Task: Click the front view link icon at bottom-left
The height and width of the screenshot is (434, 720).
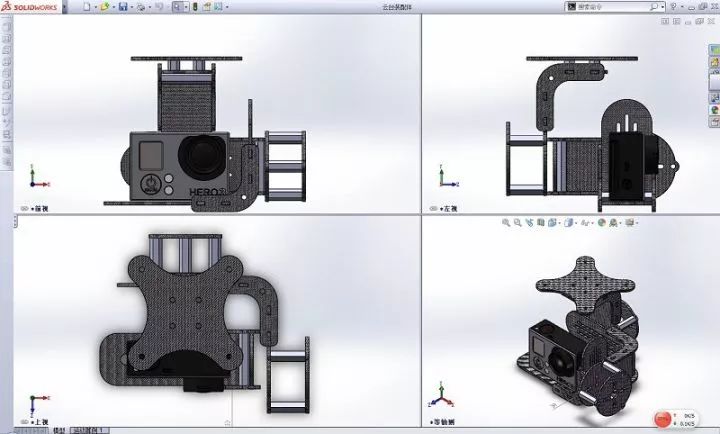Action: 24,209
